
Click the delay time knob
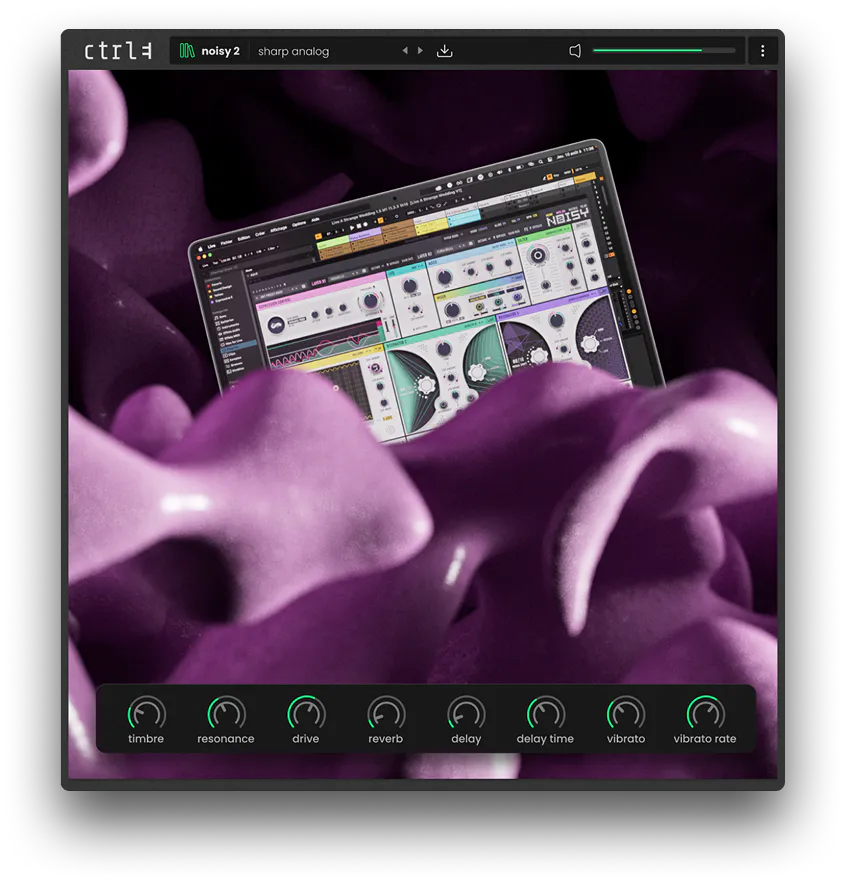point(545,713)
